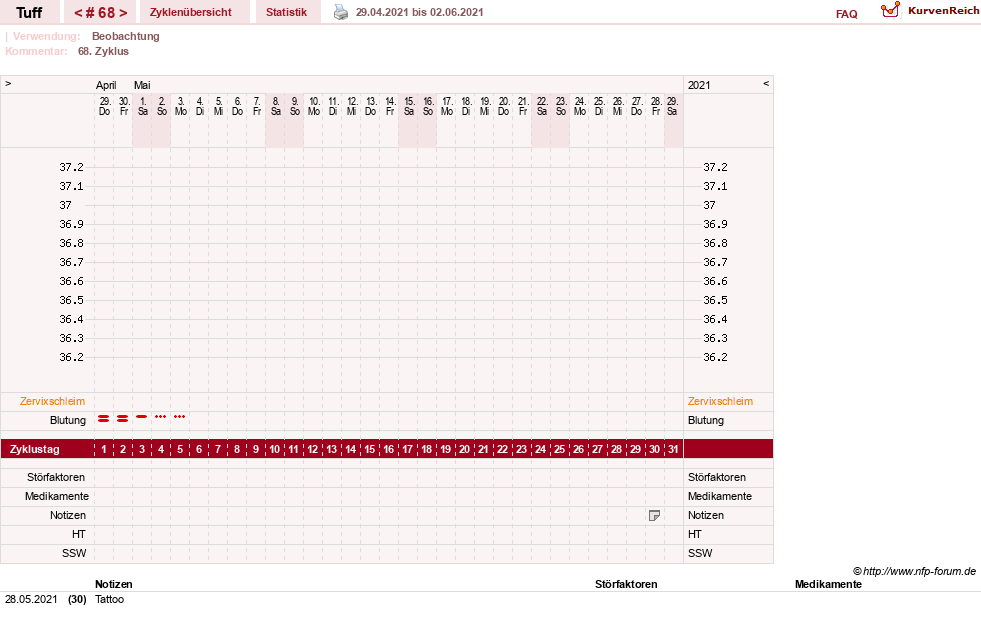Expand chart with left '>' arrow
981x623 pixels.
tap(8, 83)
